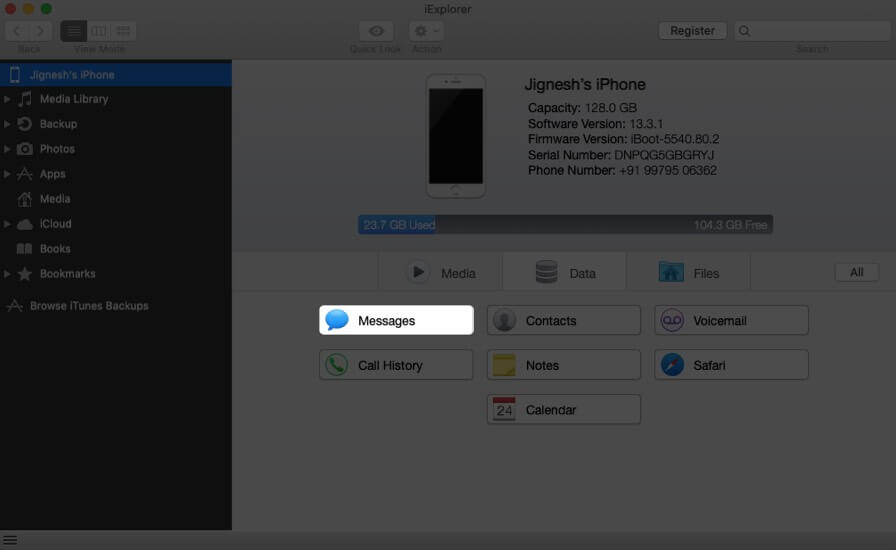This screenshot has width=896, height=550.
Task: Select Media Library in sidebar
Action: 116,99
